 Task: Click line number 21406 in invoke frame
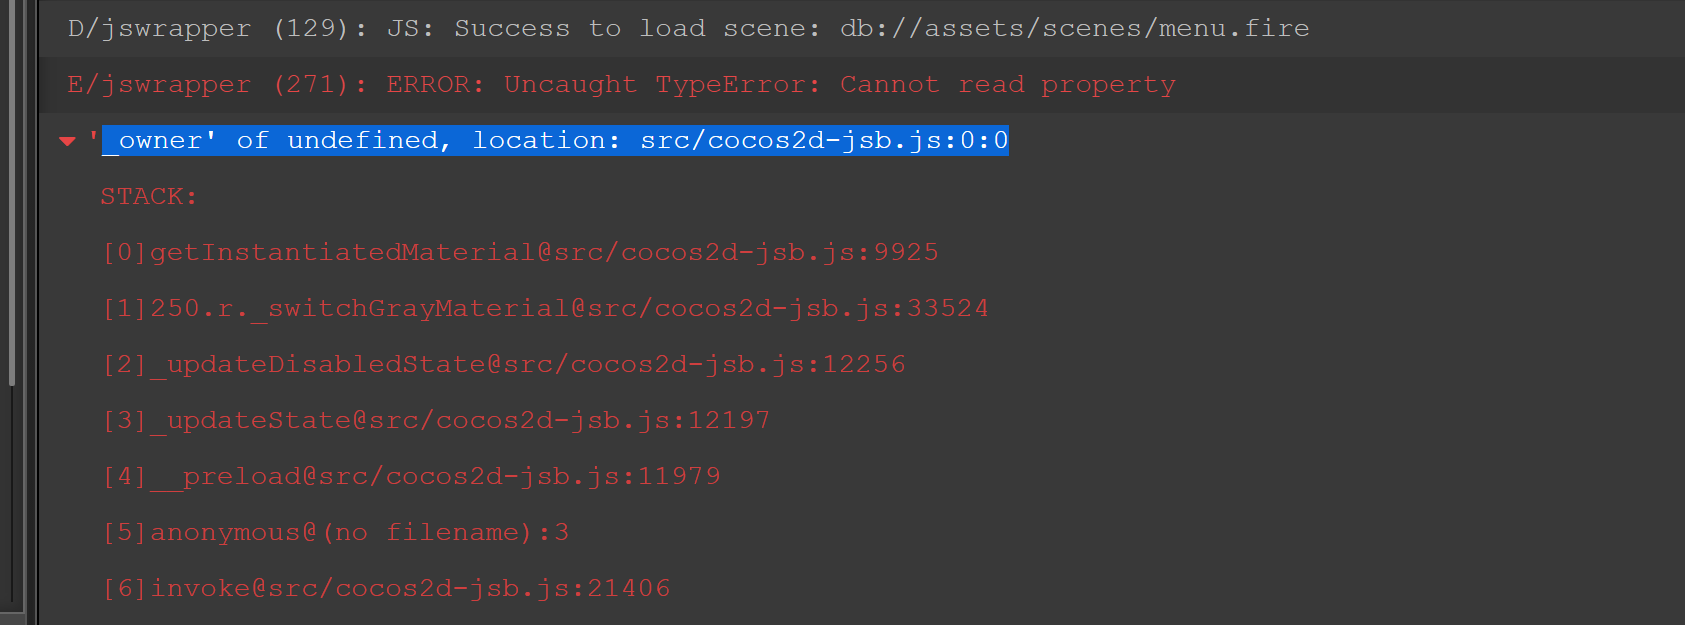pos(629,589)
